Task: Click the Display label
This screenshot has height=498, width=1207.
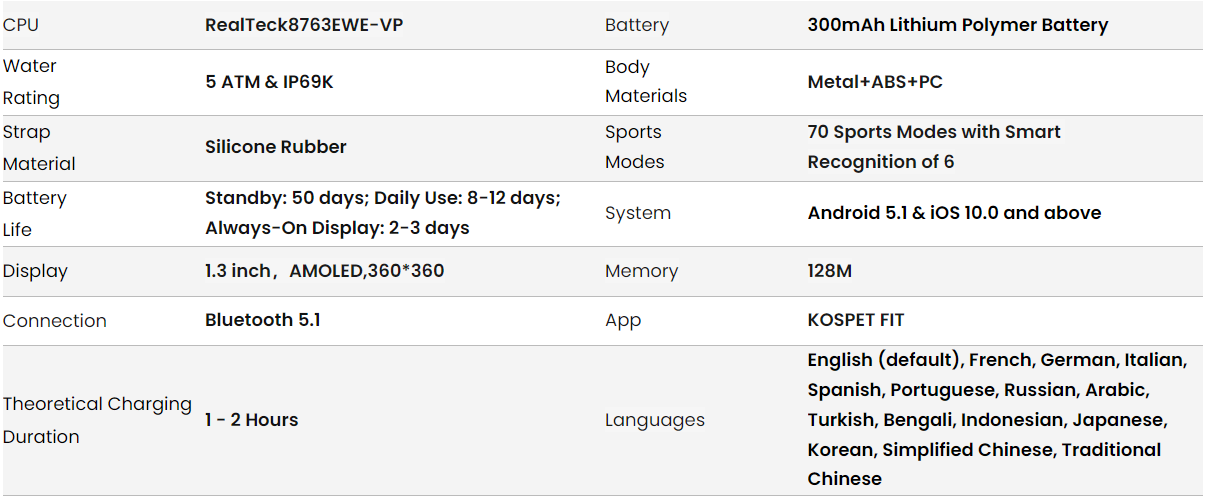Action: (35, 271)
